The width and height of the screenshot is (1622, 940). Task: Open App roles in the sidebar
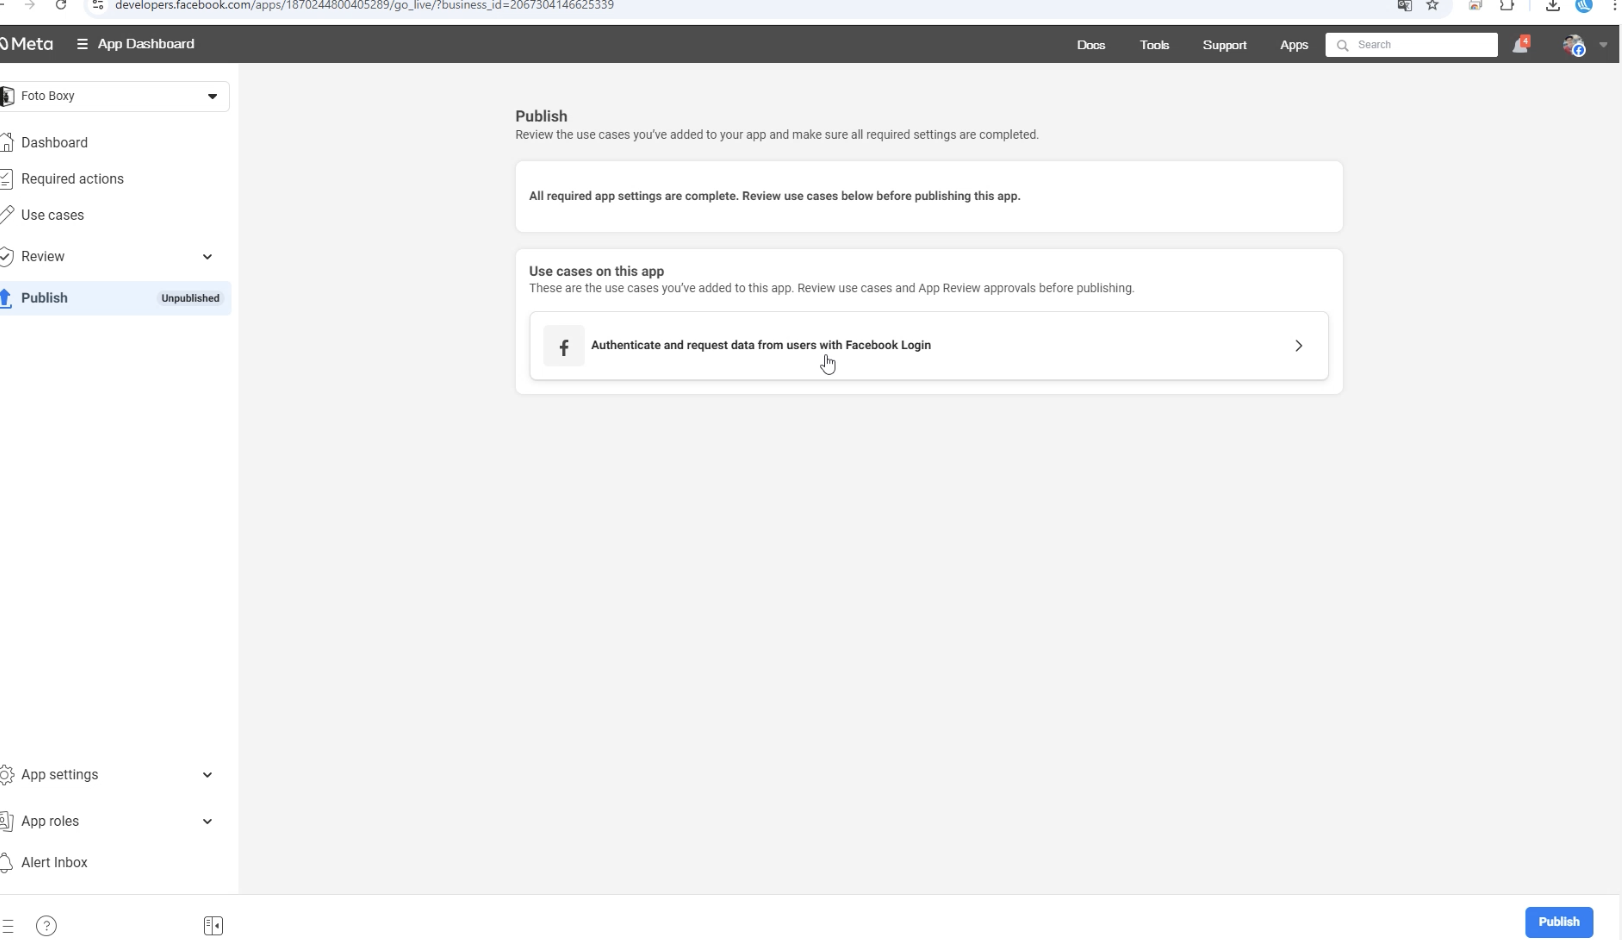(49, 821)
